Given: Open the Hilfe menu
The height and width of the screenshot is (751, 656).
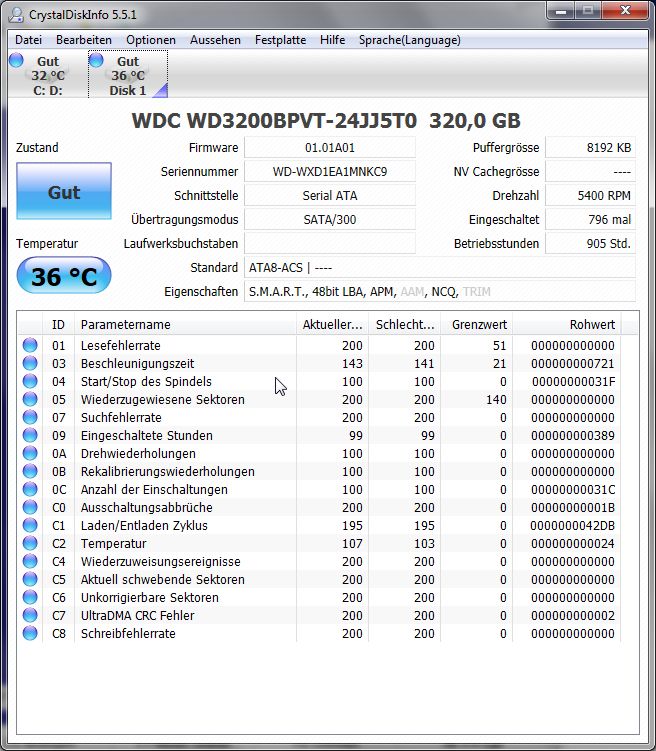Looking at the screenshot, I should [332, 40].
